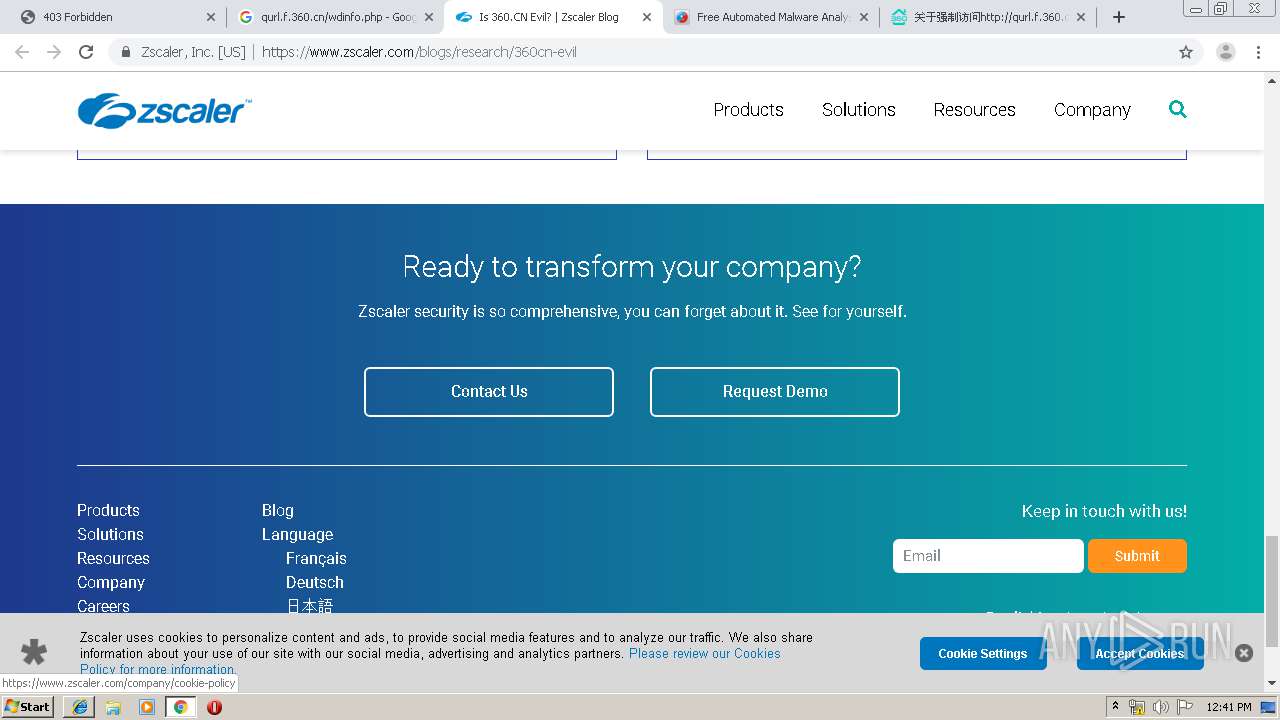
Task: Submit the email signup
Action: point(1137,556)
